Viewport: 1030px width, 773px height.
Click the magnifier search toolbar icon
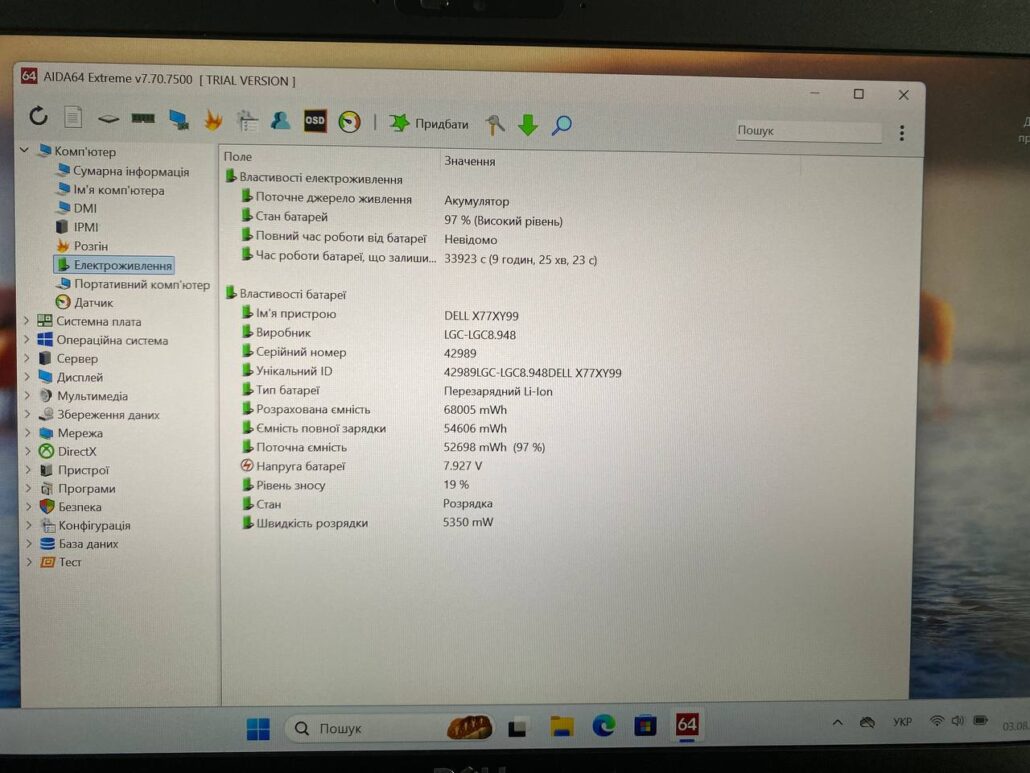(x=562, y=125)
